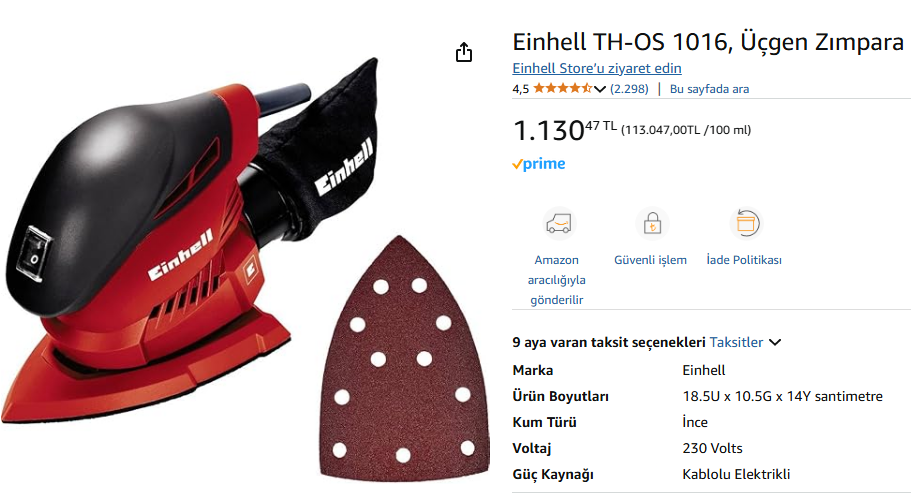
Task: Open the 'Güvenli işlem' link
Action: 650,260
